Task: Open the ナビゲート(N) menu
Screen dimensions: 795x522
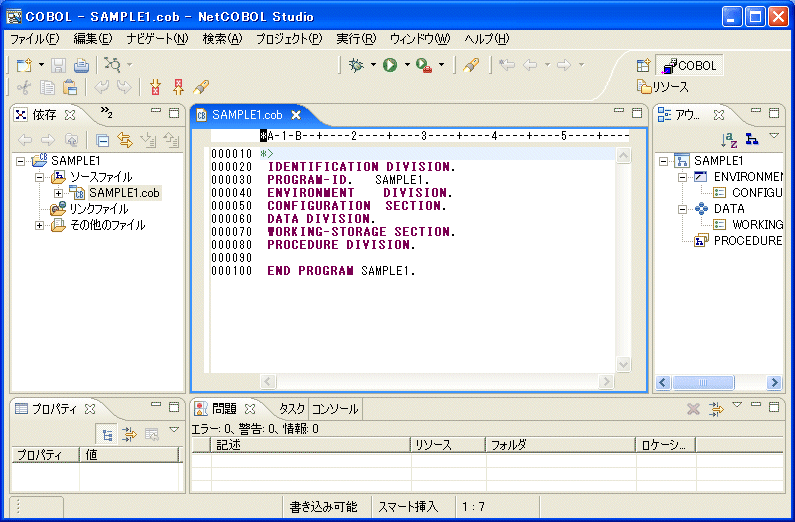Action: tap(157, 39)
